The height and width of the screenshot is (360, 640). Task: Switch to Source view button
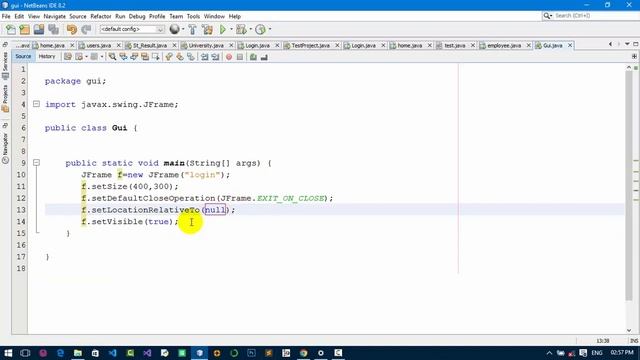pos(23,57)
